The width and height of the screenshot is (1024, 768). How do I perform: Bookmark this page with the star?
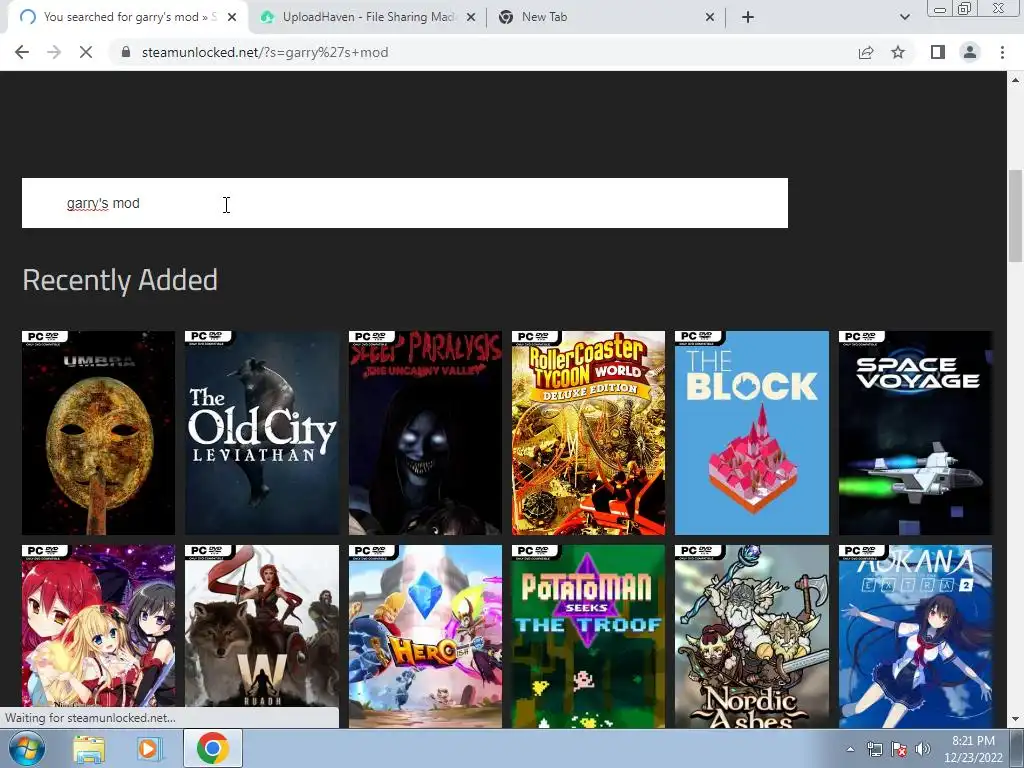point(898,52)
